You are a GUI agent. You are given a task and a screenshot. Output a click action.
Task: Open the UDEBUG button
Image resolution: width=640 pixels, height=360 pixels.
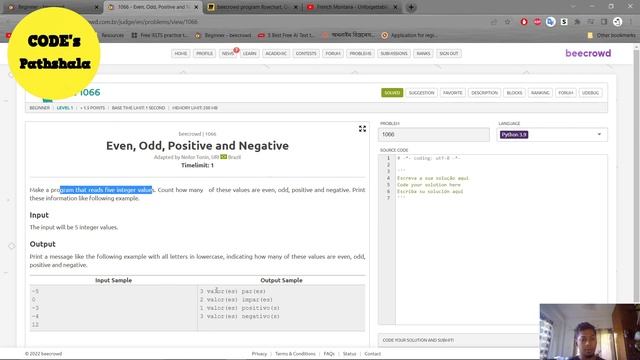[x=590, y=93]
